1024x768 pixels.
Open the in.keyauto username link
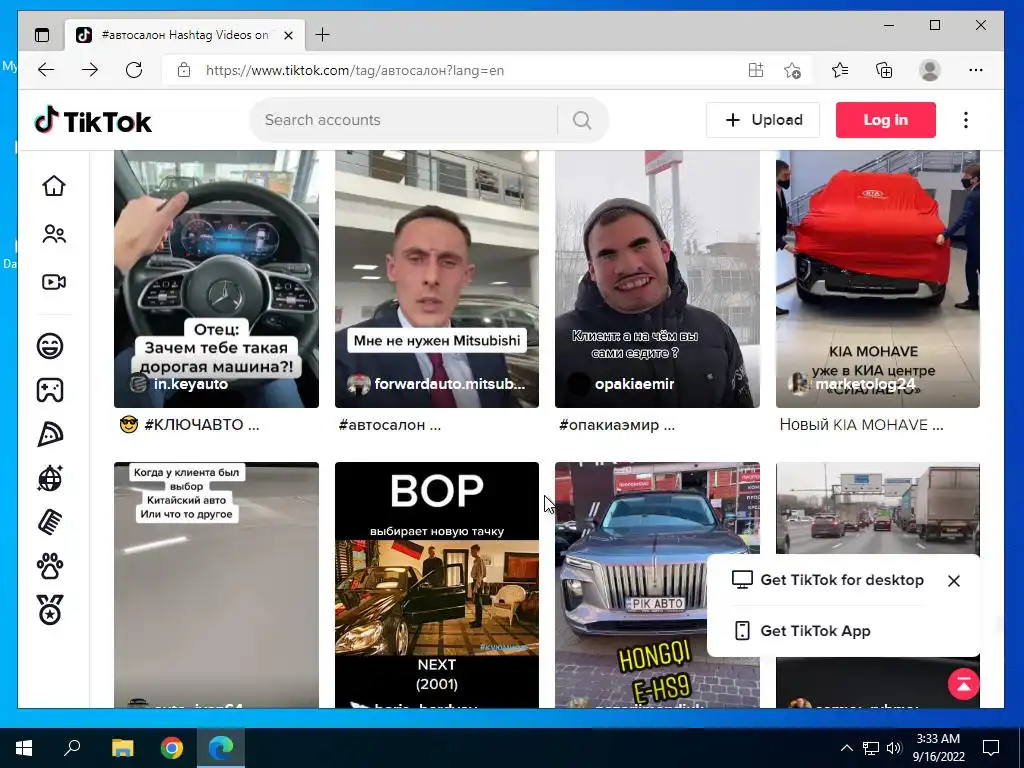point(191,384)
